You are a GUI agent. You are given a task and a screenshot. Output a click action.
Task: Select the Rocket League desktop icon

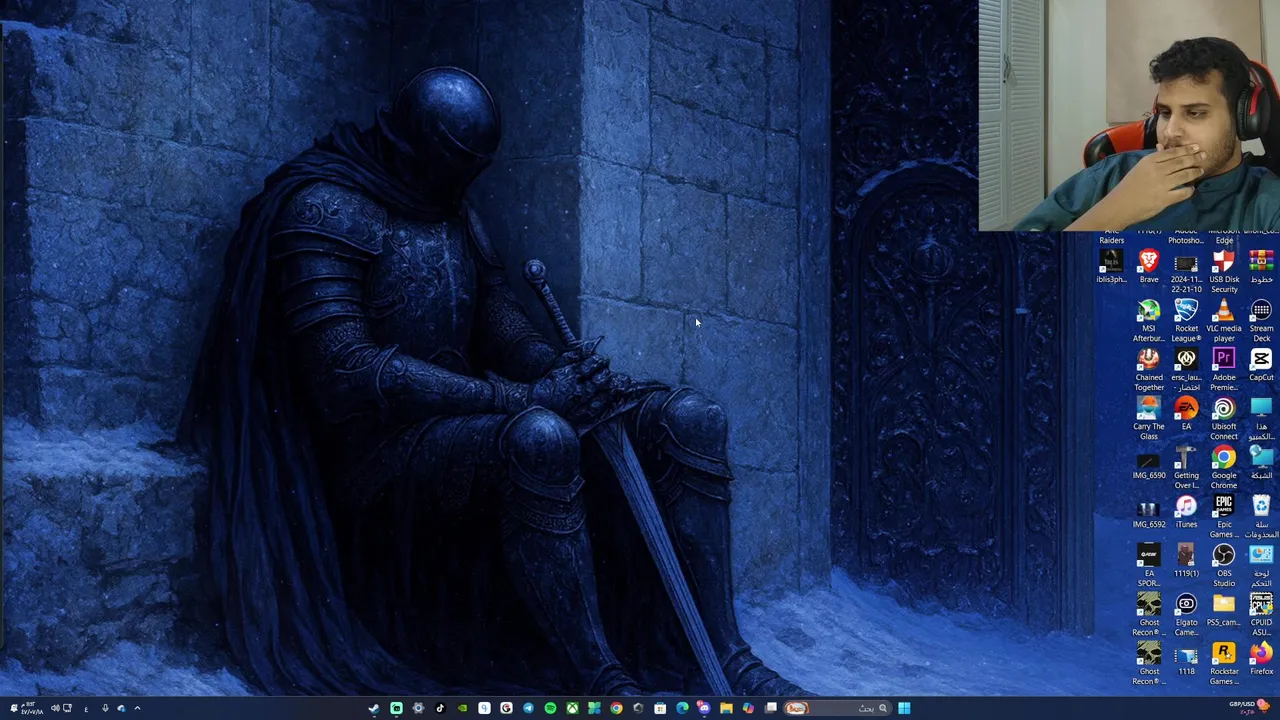coord(1186,320)
